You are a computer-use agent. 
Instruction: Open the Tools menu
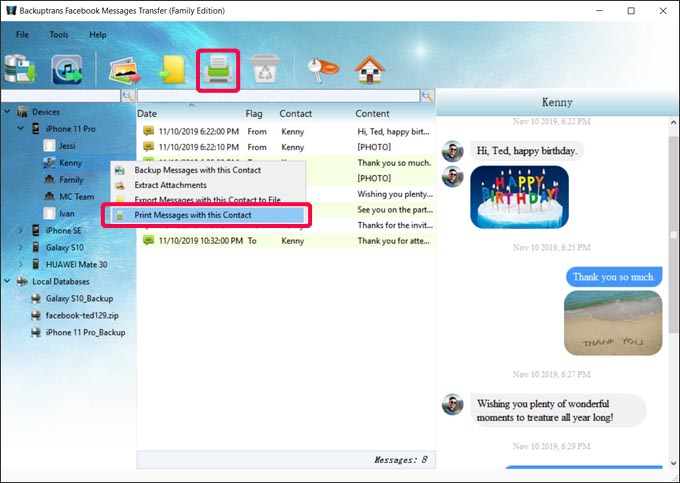point(59,34)
